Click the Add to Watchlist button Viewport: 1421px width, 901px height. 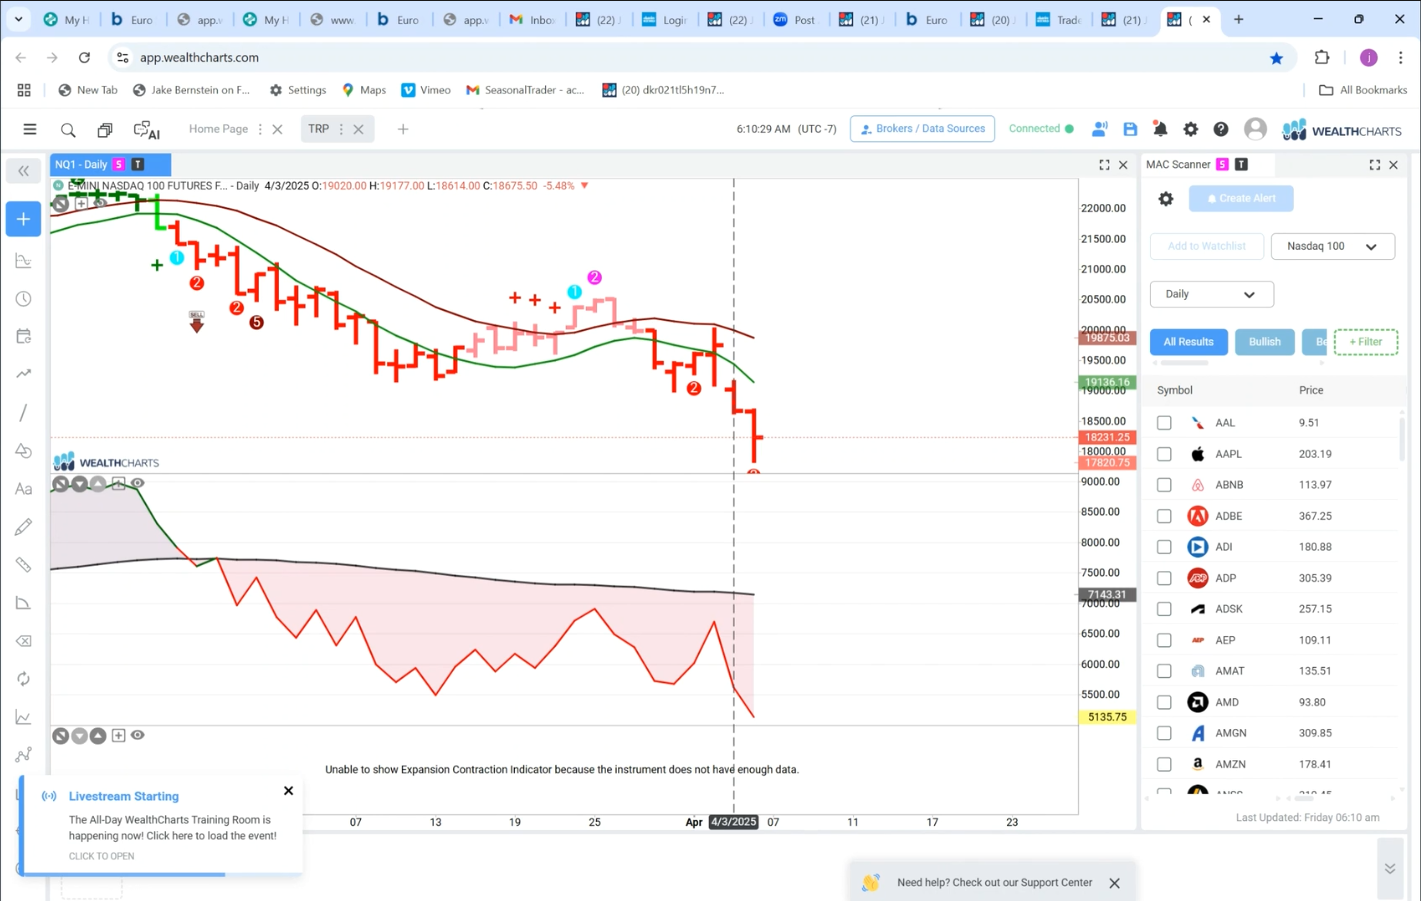[1207, 246]
